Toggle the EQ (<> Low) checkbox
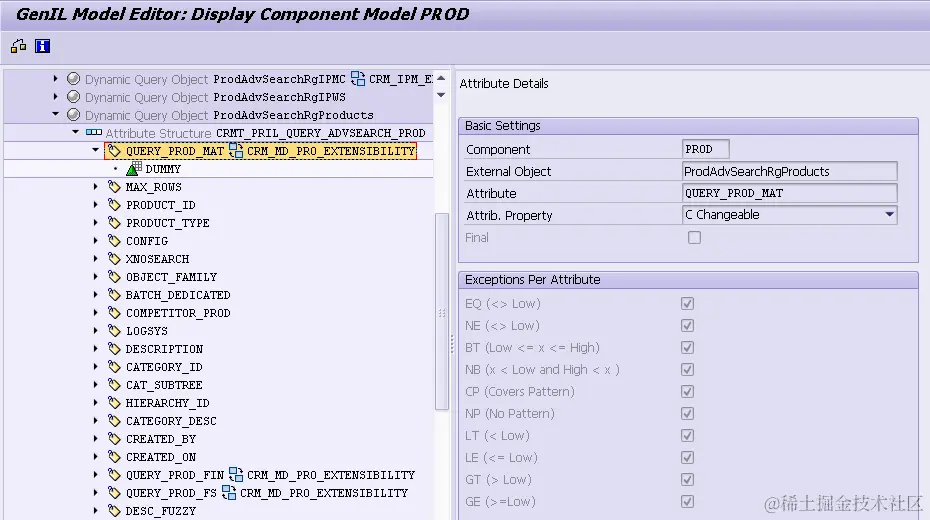This screenshot has height=520, width=930. pyautogui.click(x=687, y=304)
